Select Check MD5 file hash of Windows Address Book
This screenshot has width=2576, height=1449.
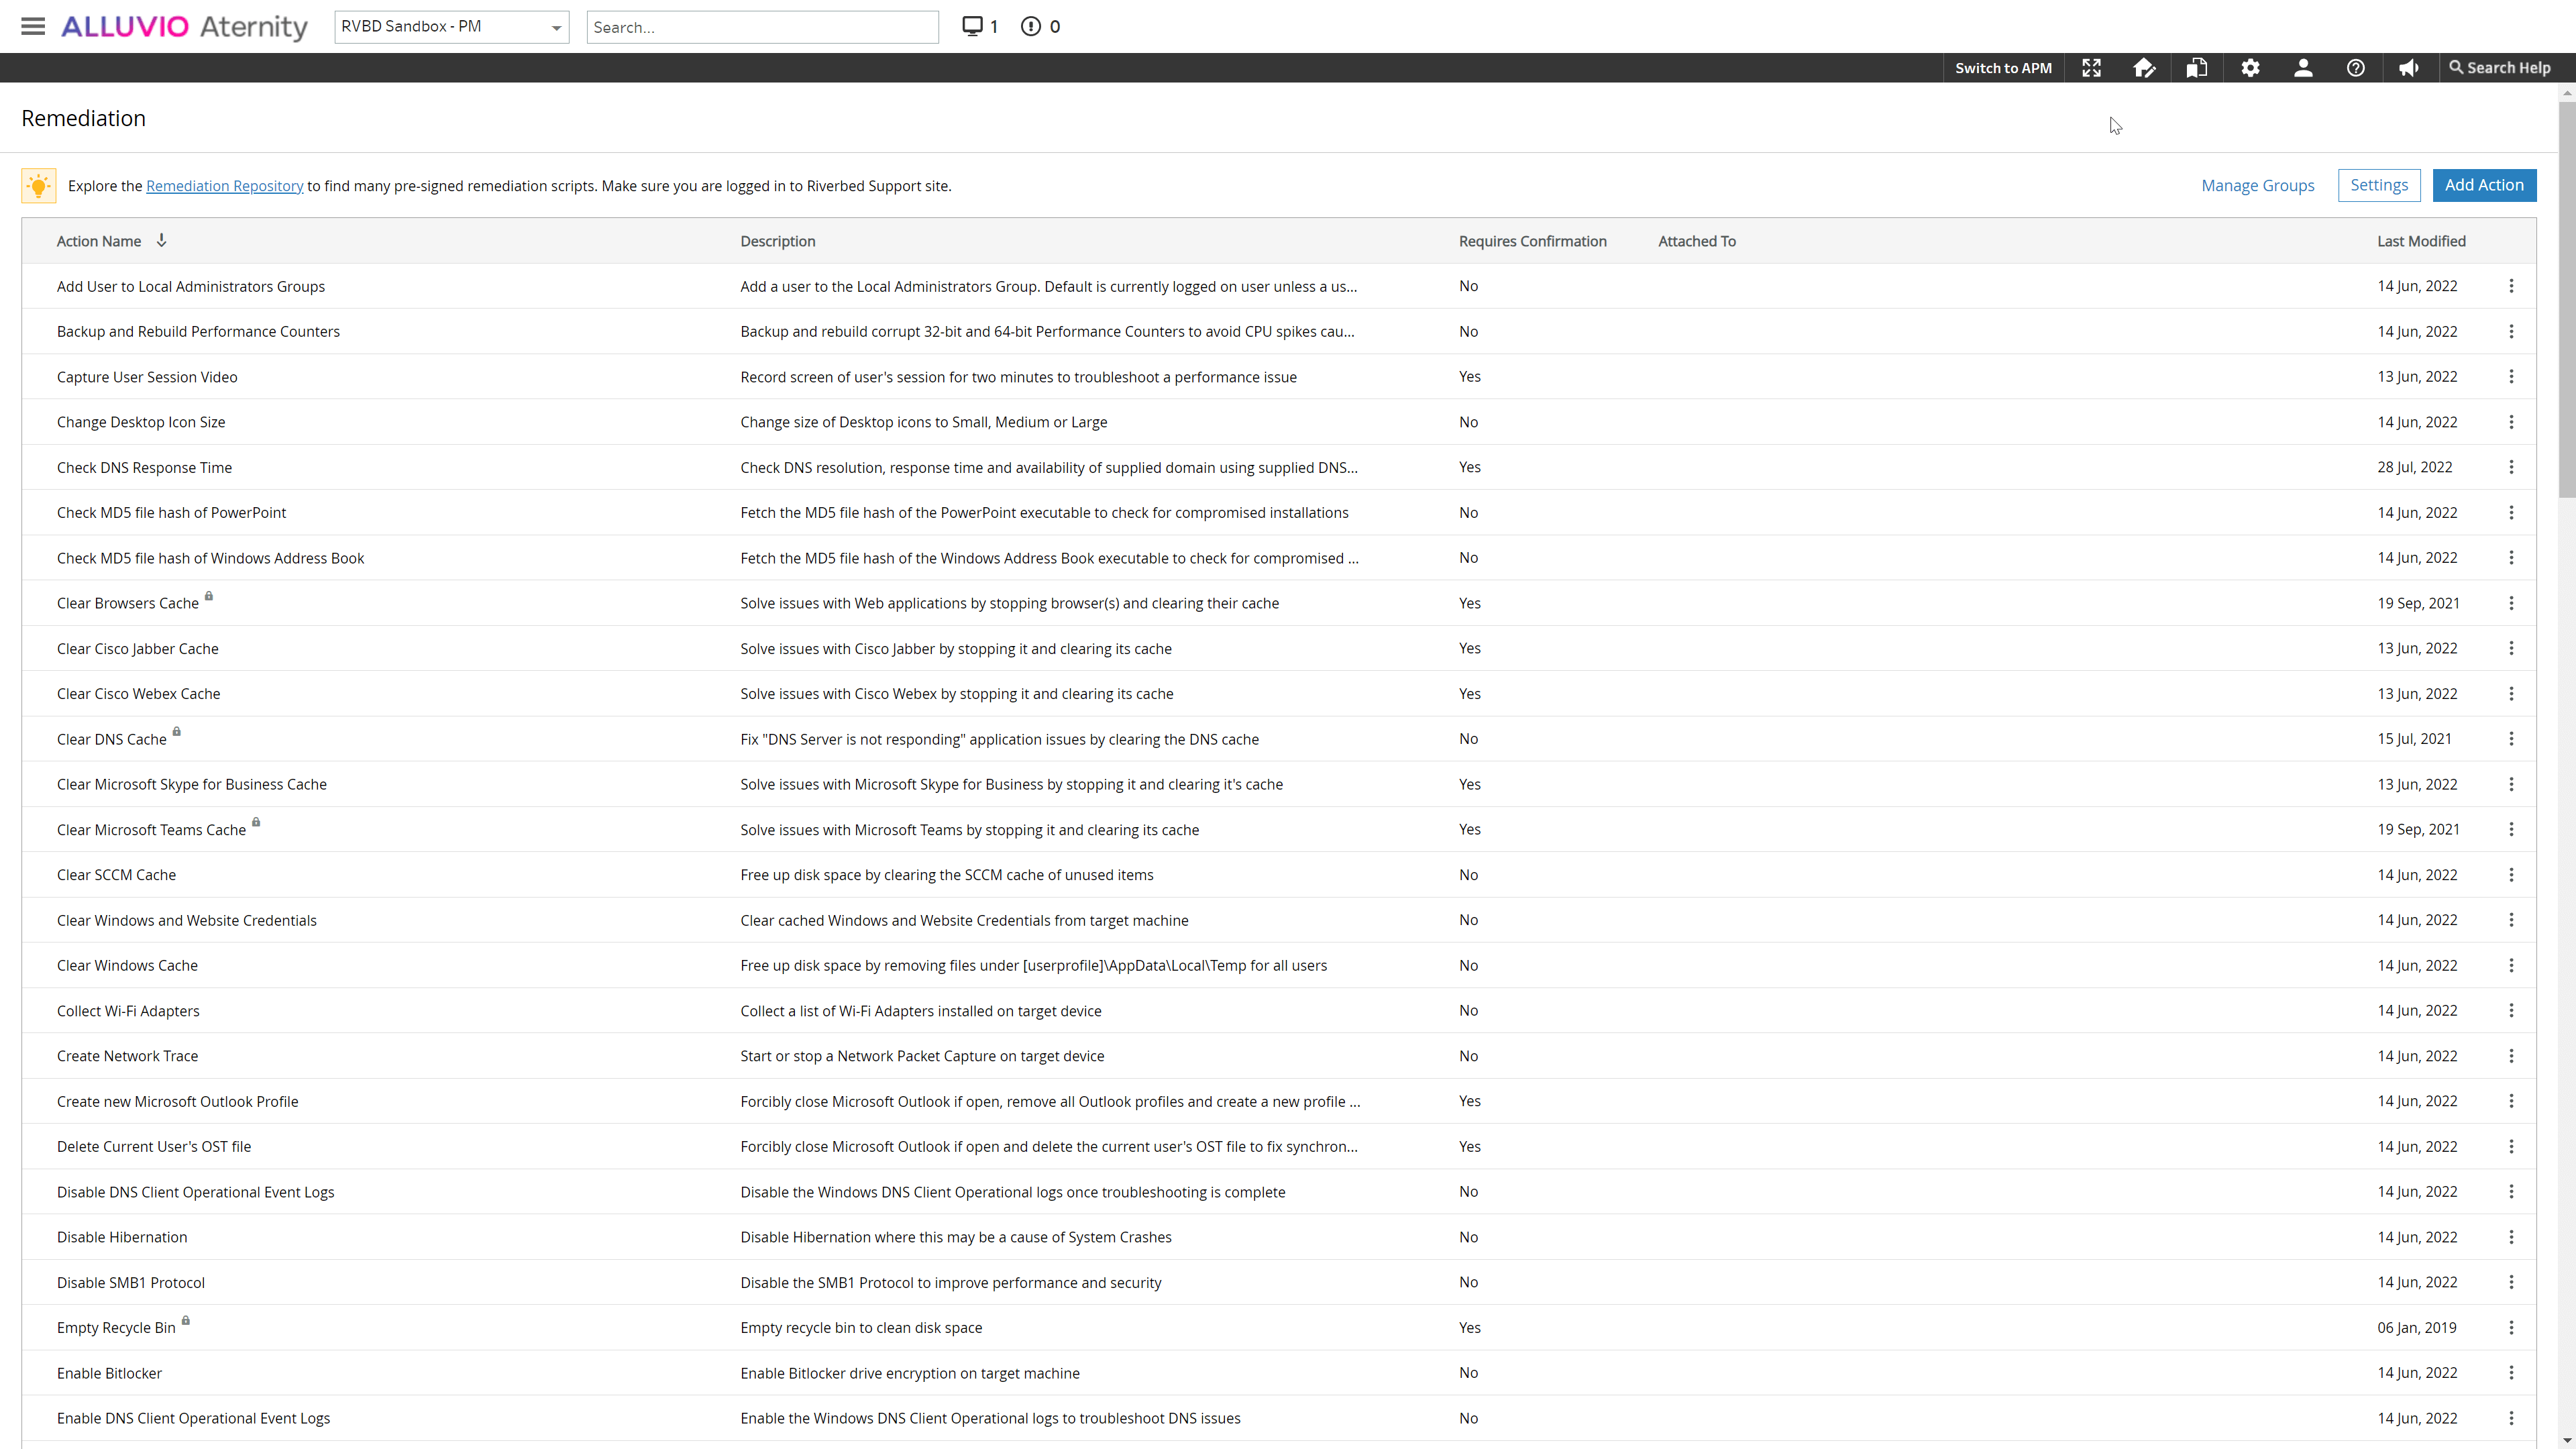(x=1279, y=558)
